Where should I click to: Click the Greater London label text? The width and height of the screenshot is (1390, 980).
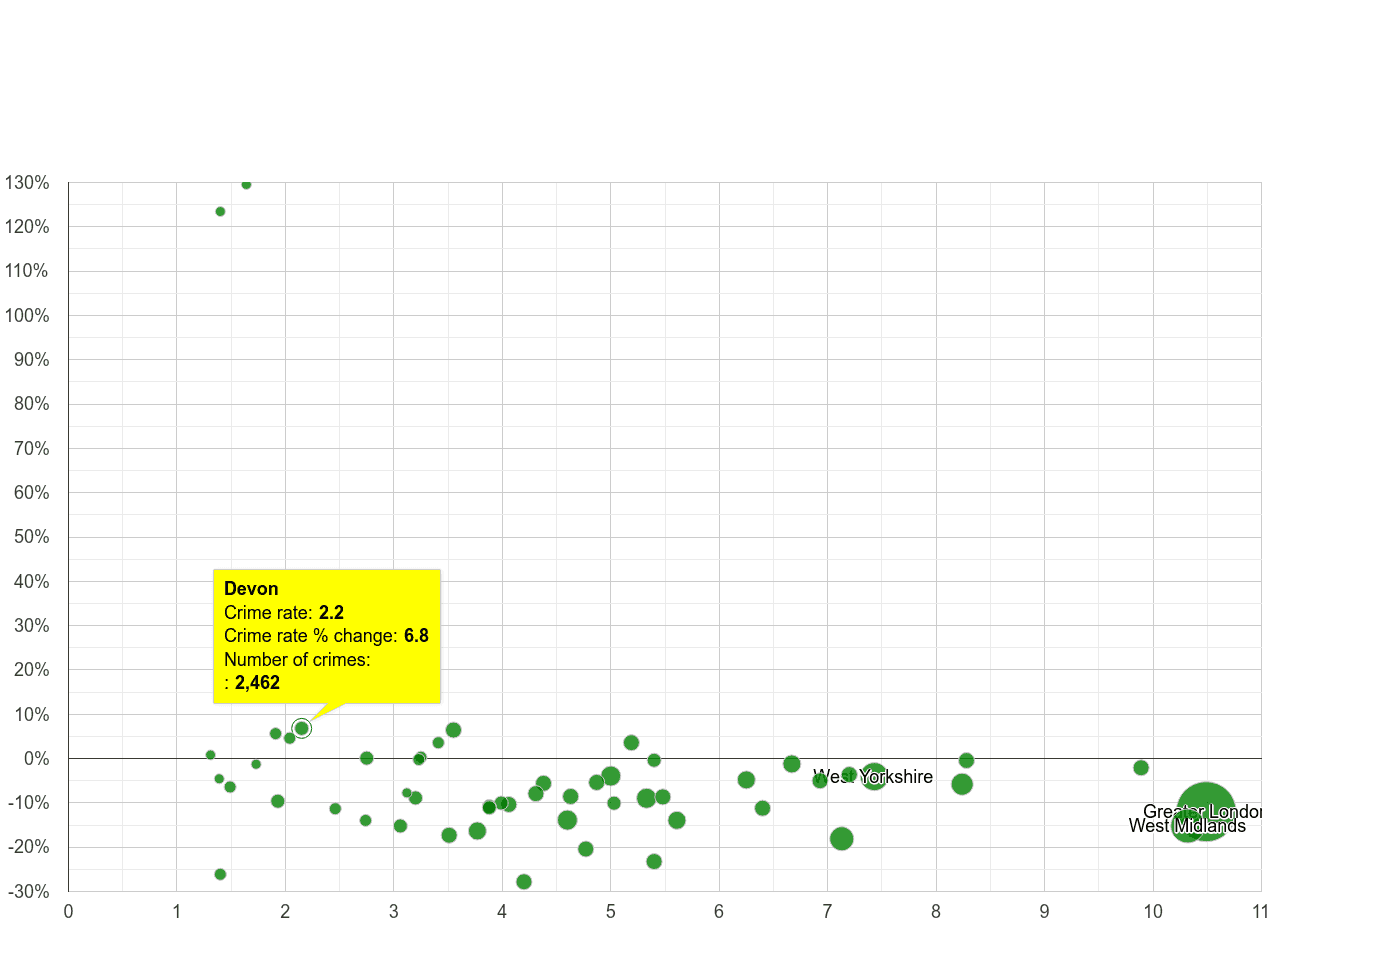[1202, 812]
